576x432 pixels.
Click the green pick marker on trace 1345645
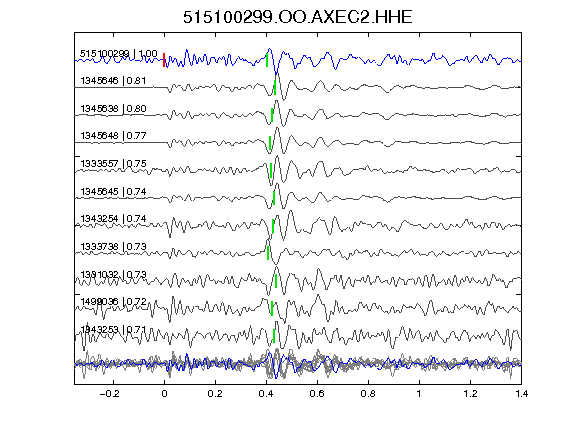pos(274,198)
